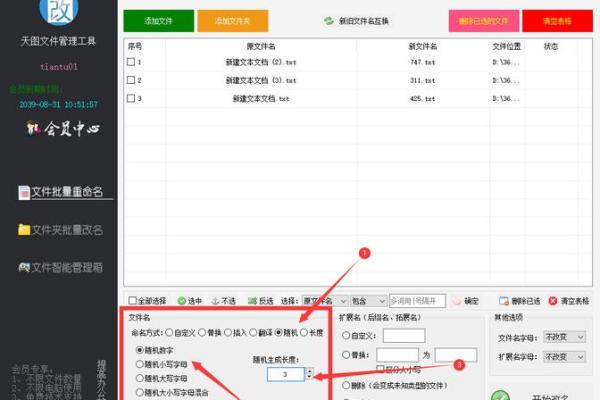The width and height of the screenshot is (600, 400).
Task: Click the 文件智能管理箱 icon
Action: coord(24,267)
